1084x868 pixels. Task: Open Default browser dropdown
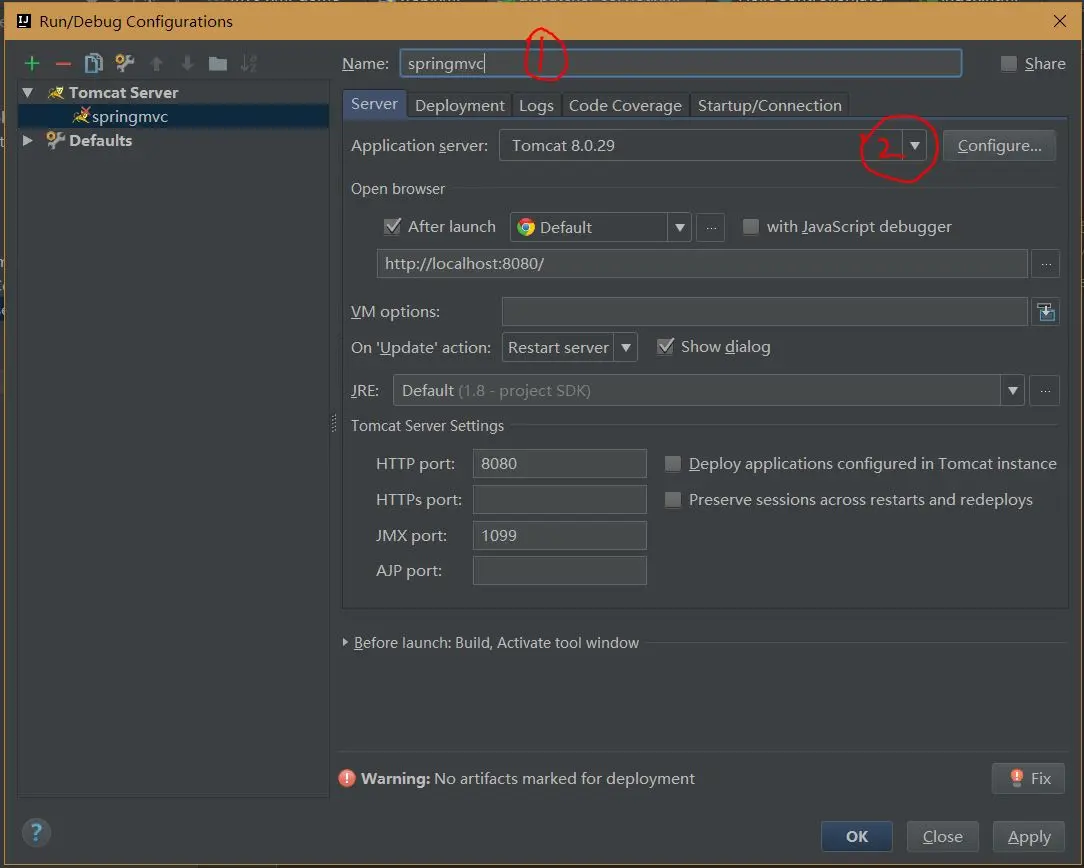(x=679, y=227)
